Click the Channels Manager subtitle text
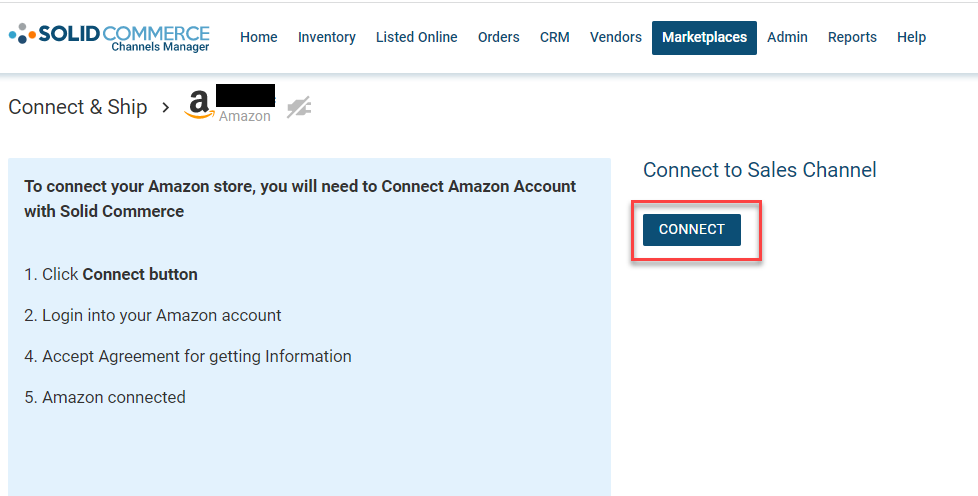The width and height of the screenshot is (978, 496). tap(160, 47)
